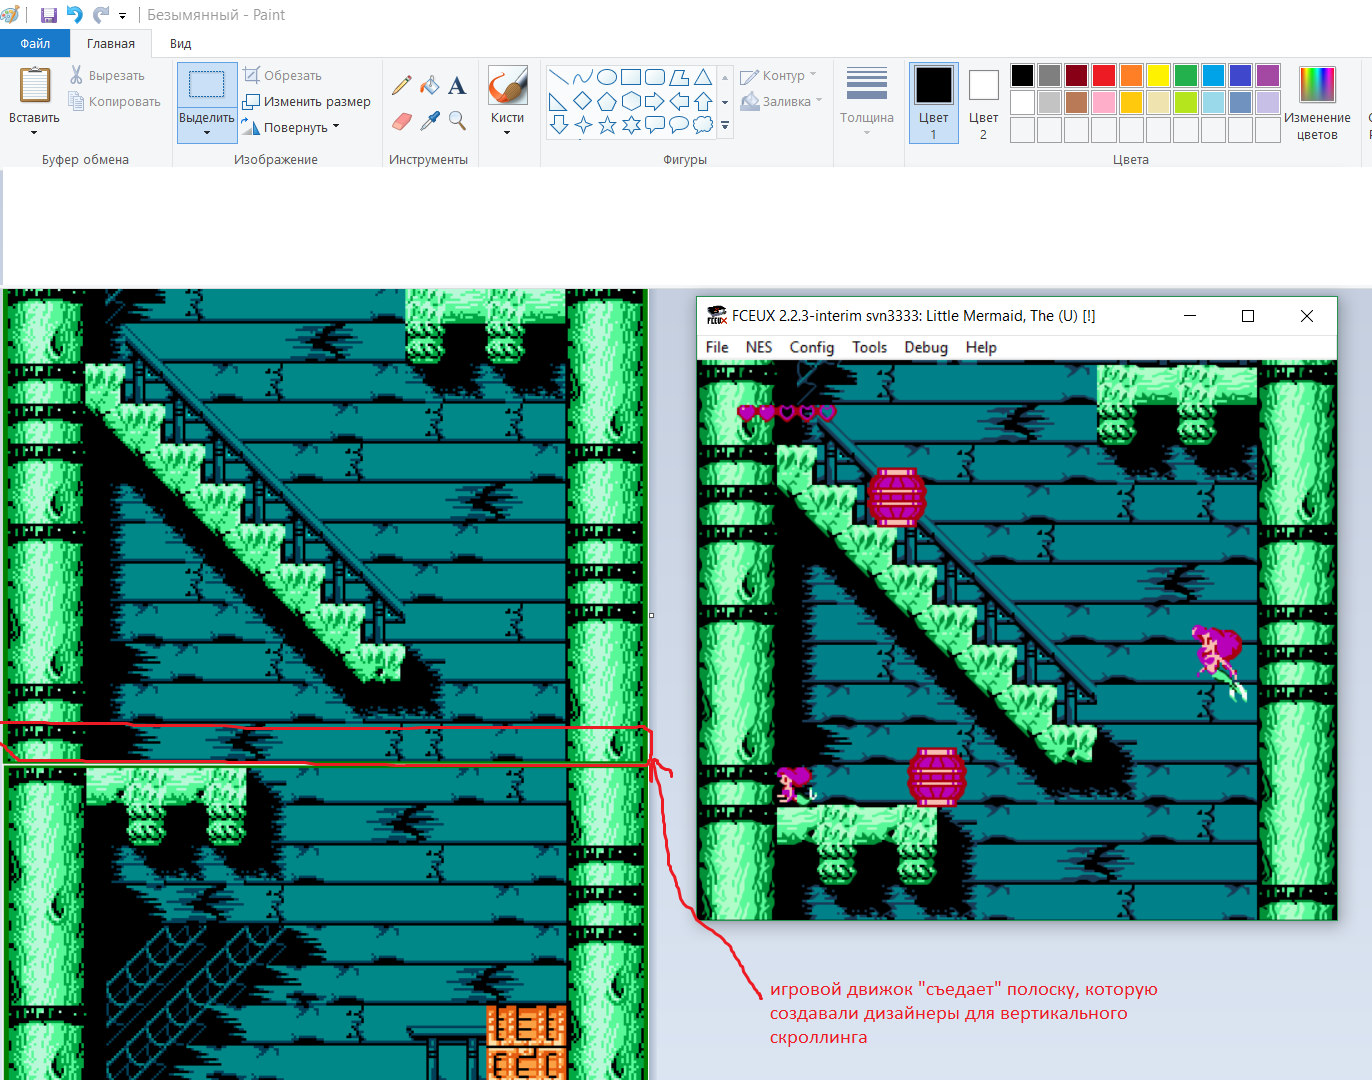The image size is (1372, 1084).
Task: Open the Выделить dropdown arrow
Action: point(207,133)
